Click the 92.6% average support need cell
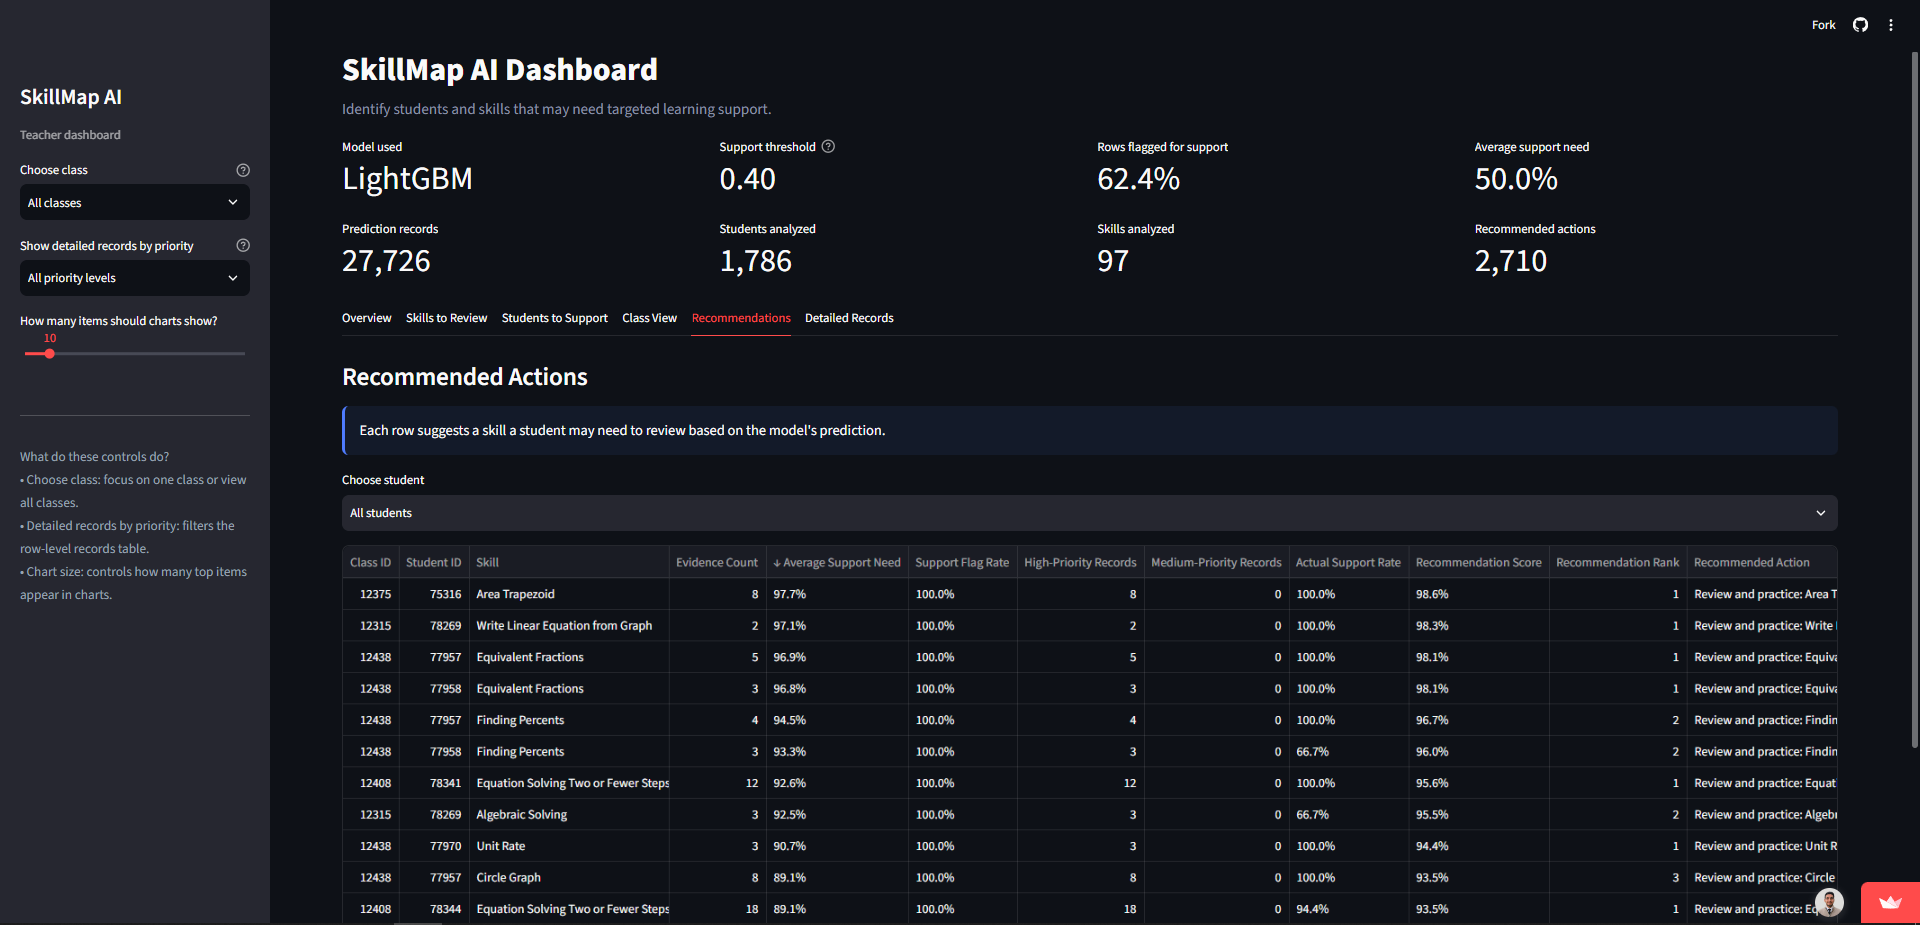Screen dimensions: 1920x925 click(837, 783)
